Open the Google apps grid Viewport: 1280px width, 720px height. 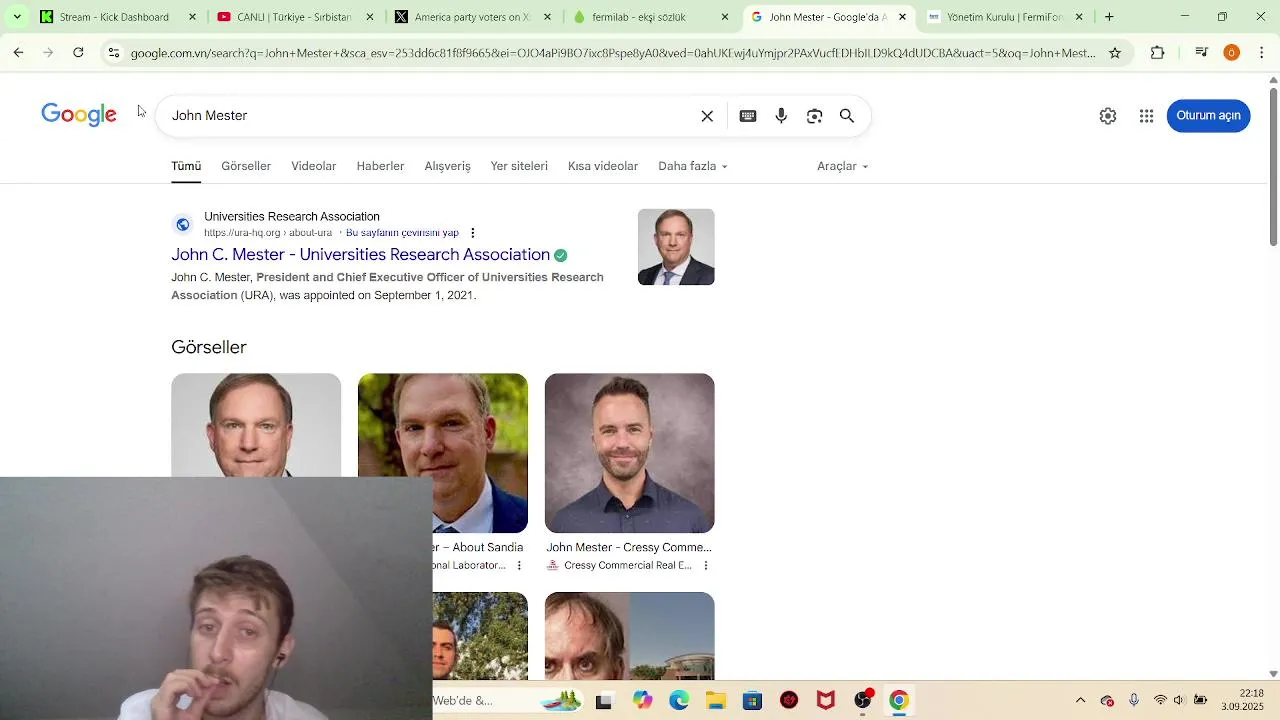click(1147, 116)
